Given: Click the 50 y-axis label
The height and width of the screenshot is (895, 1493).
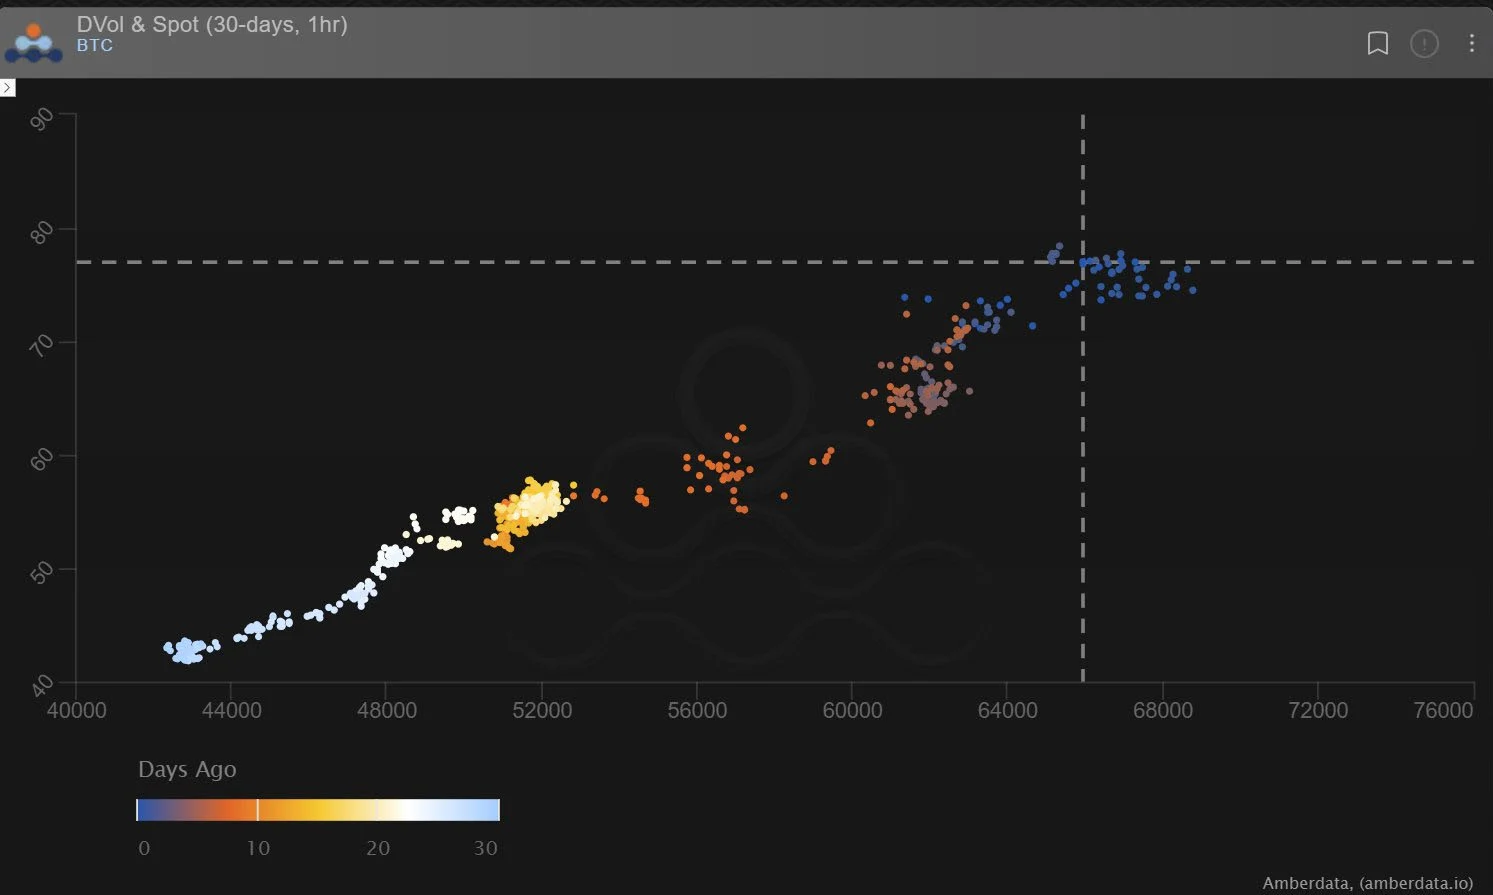Looking at the screenshot, I should (x=42, y=574).
